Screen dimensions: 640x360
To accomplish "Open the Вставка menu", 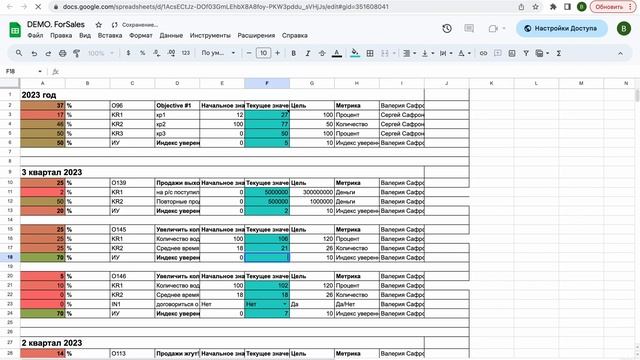I will (x=110, y=36).
